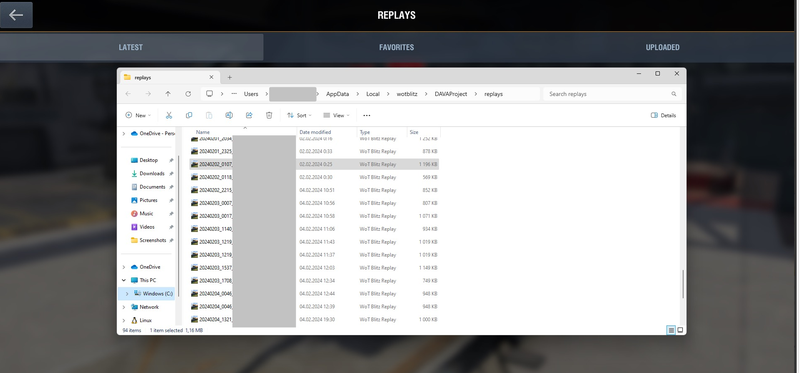Click the back arrow in Replays header
This screenshot has height=373, width=800.
click(x=16, y=15)
